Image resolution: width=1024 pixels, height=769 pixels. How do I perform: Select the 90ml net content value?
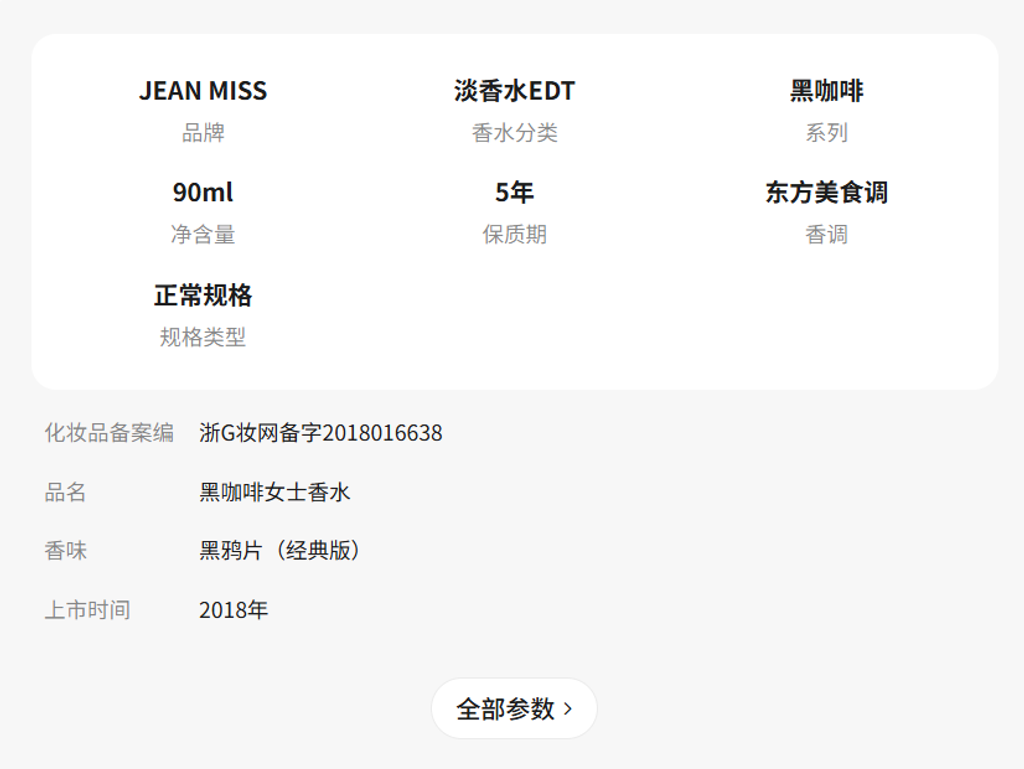(x=203, y=192)
